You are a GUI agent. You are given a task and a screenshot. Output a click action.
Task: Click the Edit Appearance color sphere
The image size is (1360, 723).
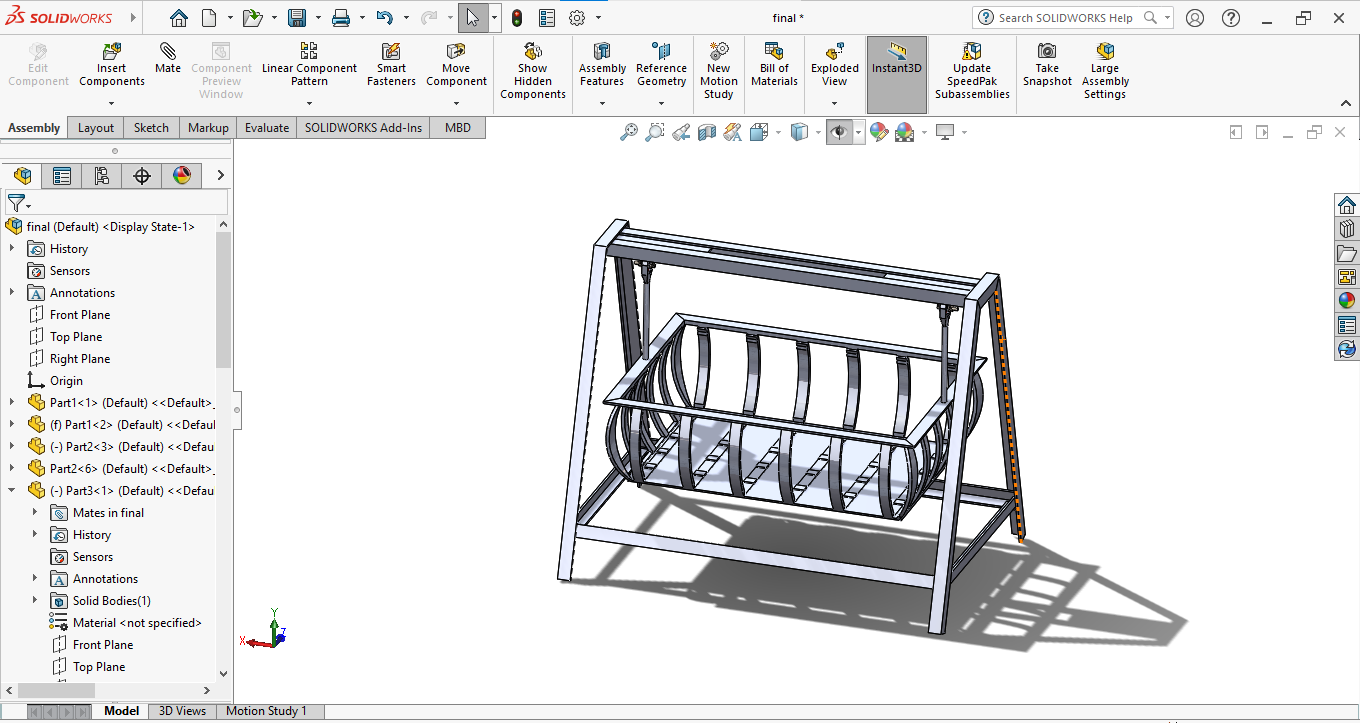[x=879, y=132]
